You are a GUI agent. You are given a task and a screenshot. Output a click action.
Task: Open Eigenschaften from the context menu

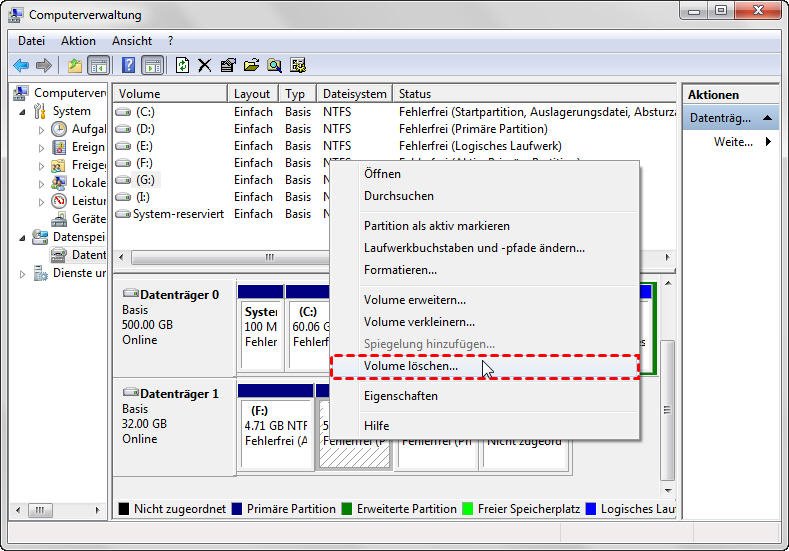click(485, 396)
